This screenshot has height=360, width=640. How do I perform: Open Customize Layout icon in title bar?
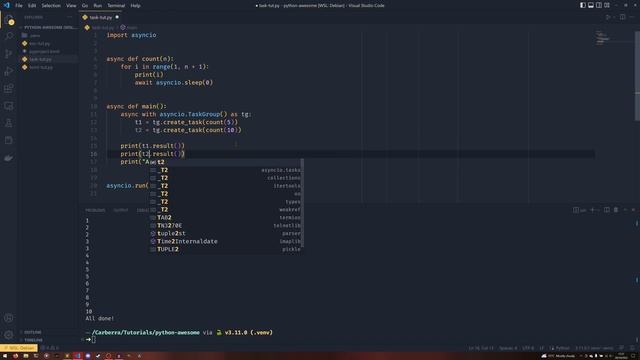(x=607, y=5)
